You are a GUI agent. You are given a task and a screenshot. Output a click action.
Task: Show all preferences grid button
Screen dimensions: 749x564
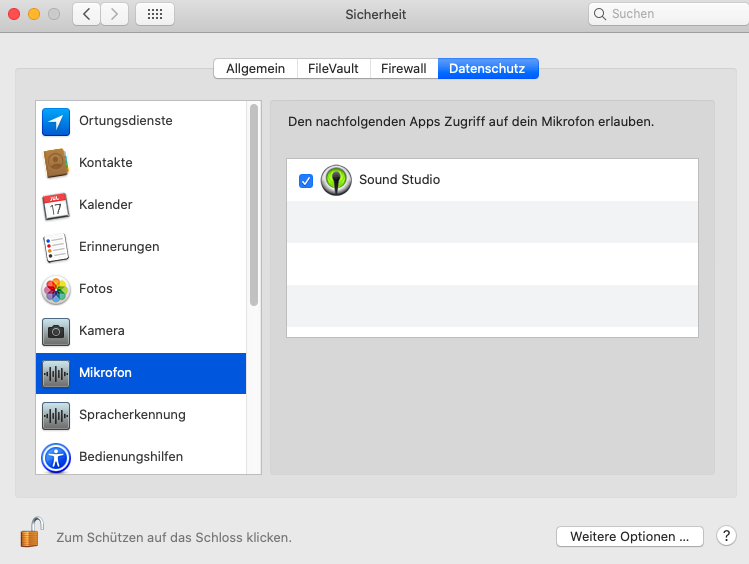[x=155, y=14]
